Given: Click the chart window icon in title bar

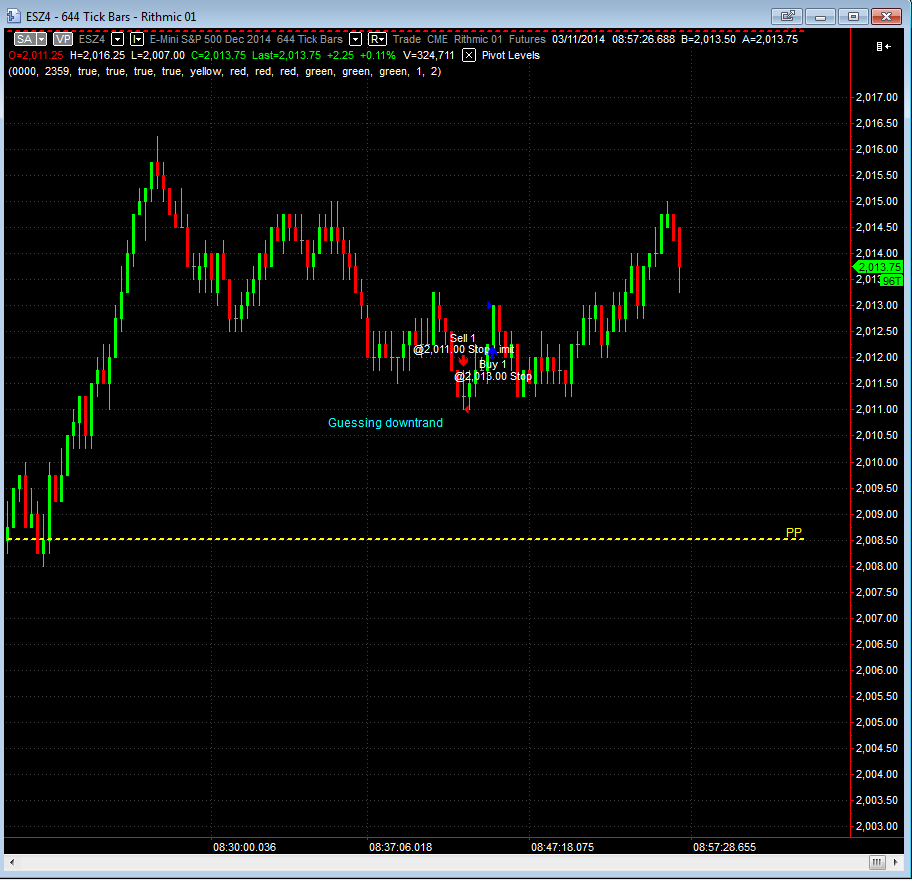Looking at the screenshot, I should pyautogui.click(x=13, y=16).
